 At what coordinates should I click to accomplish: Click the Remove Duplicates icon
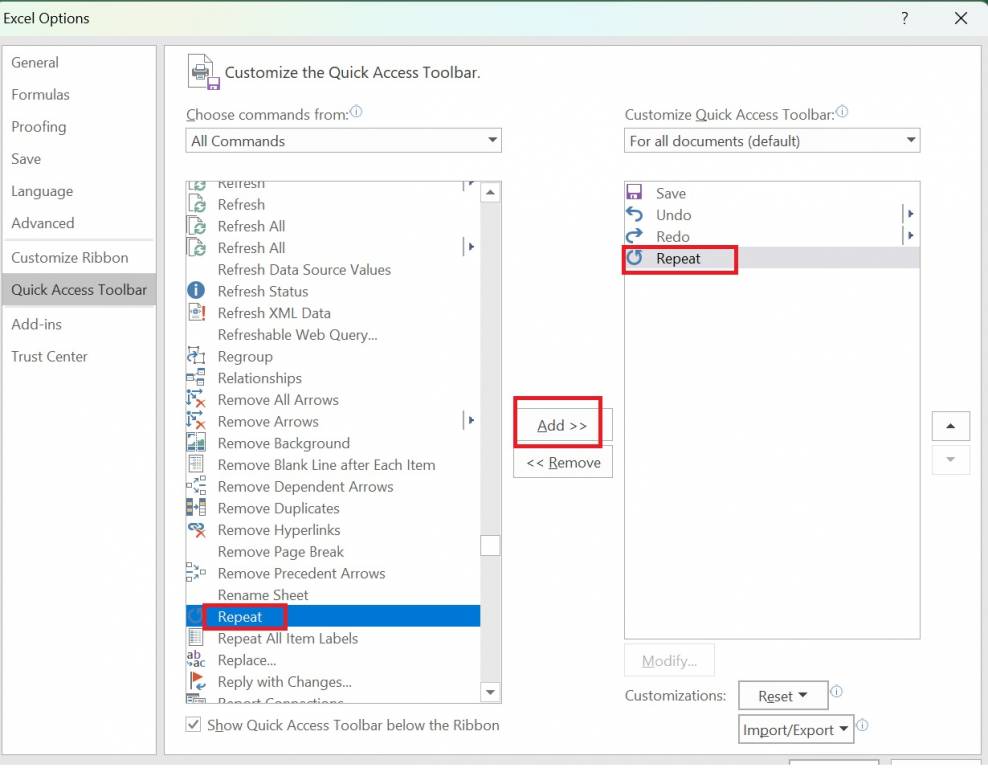coord(197,508)
